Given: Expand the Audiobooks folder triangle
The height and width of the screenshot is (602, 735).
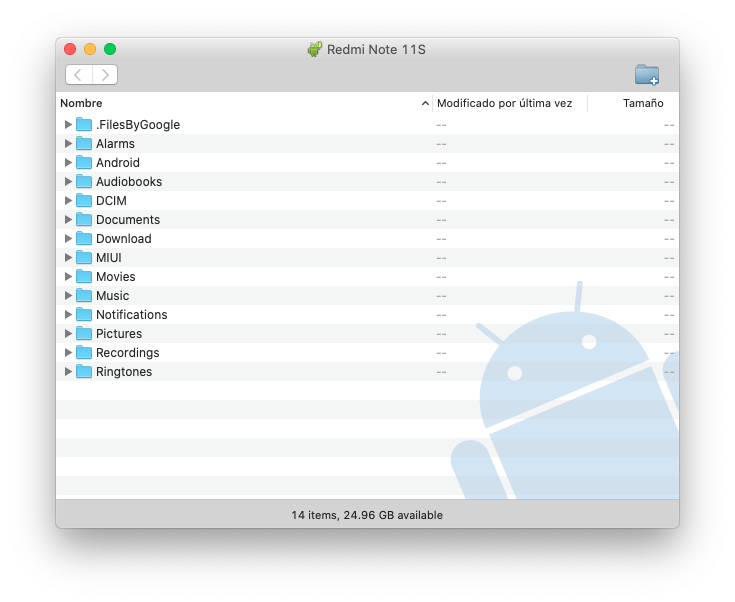Looking at the screenshot, I should coord(68,181).
